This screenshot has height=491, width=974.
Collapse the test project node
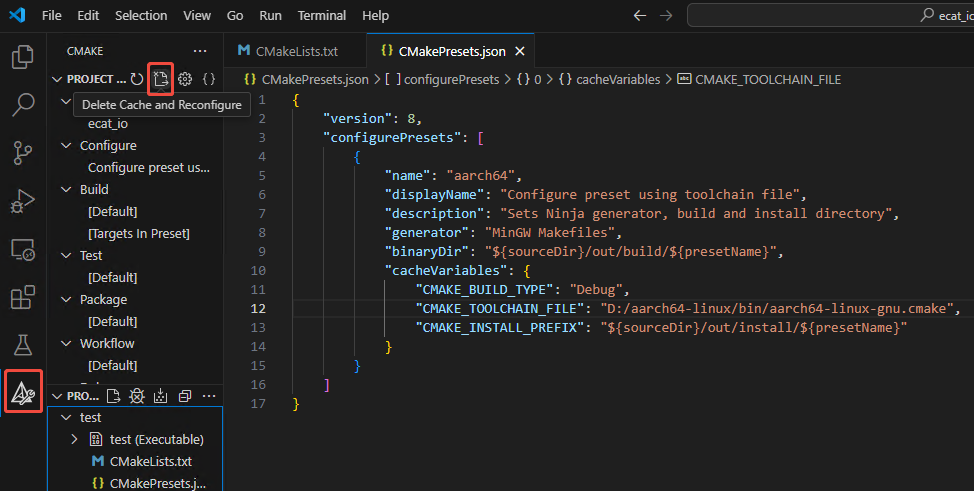tap(66, 418)
